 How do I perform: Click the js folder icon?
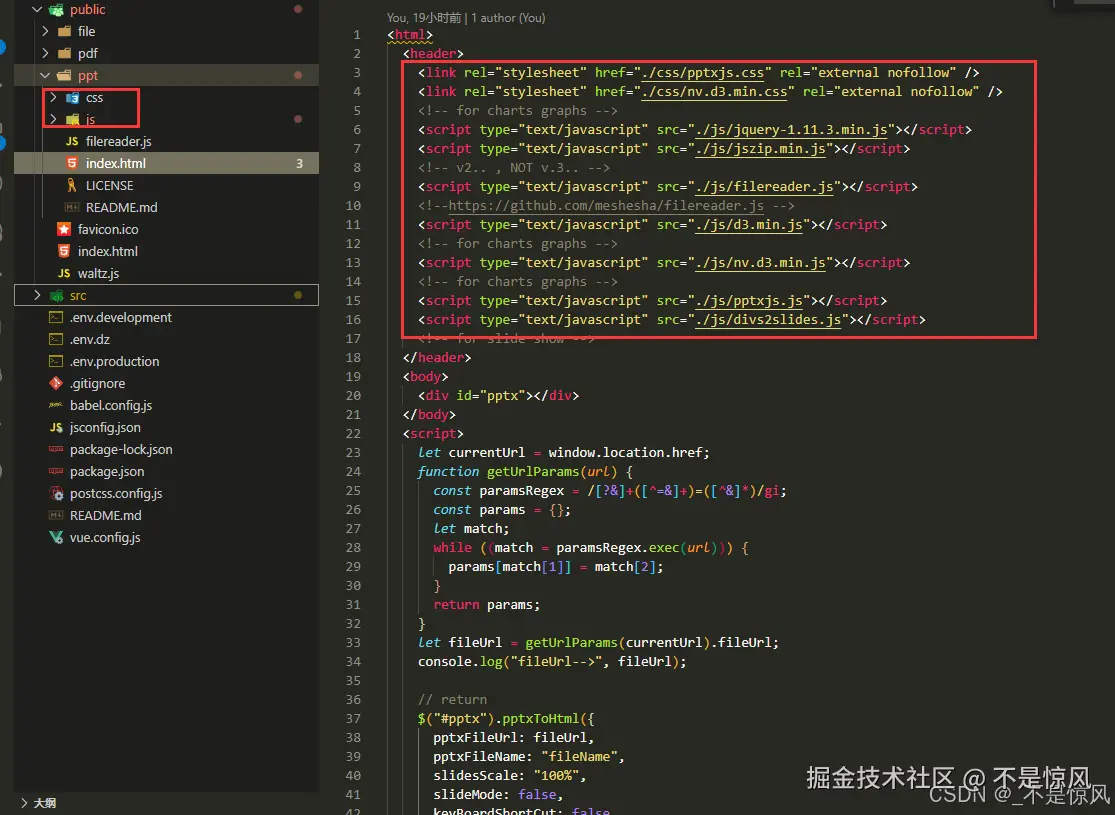[x=72, y=119]
